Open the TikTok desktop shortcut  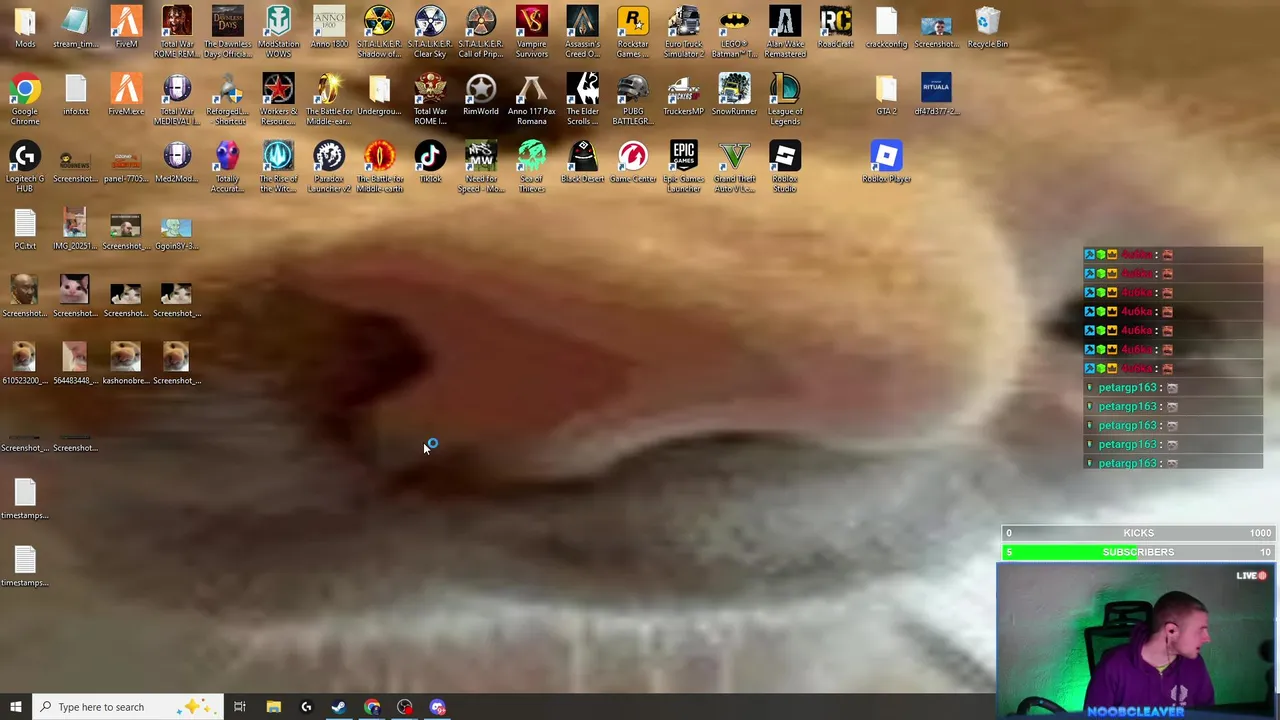pos(430,163)
